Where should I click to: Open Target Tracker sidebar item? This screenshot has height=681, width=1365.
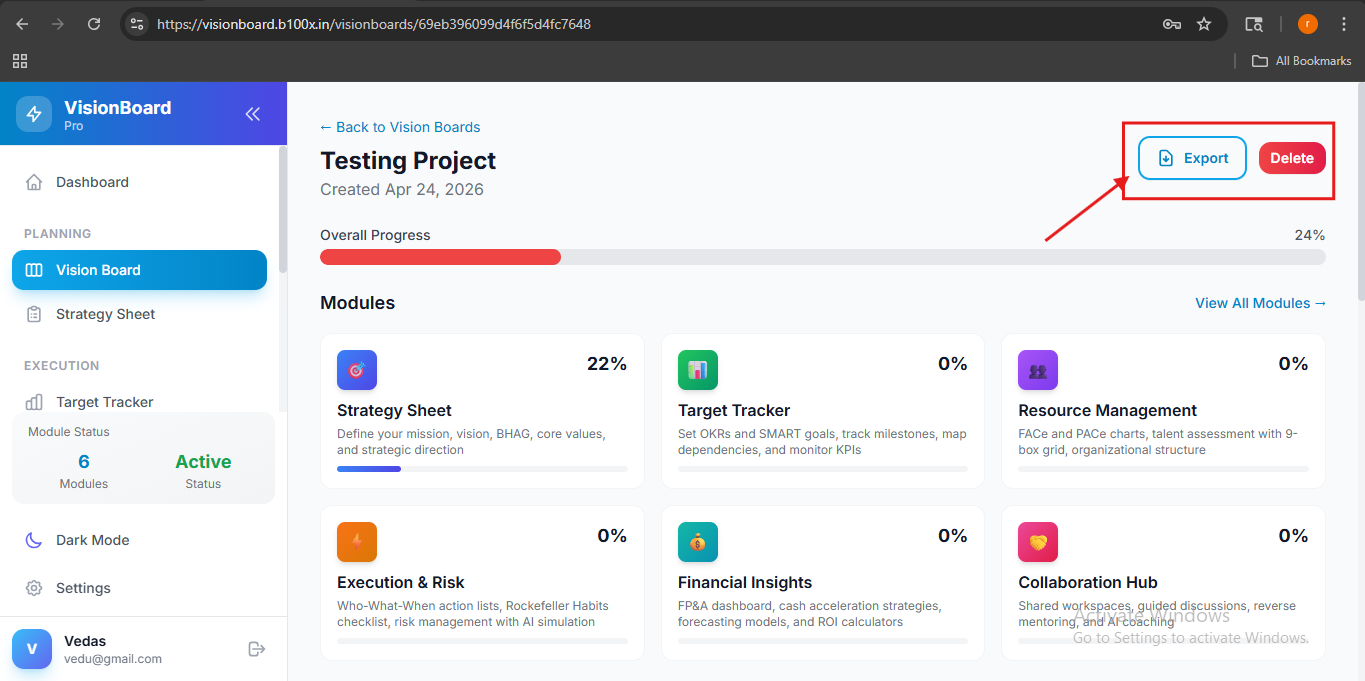[x=139, y=402]
